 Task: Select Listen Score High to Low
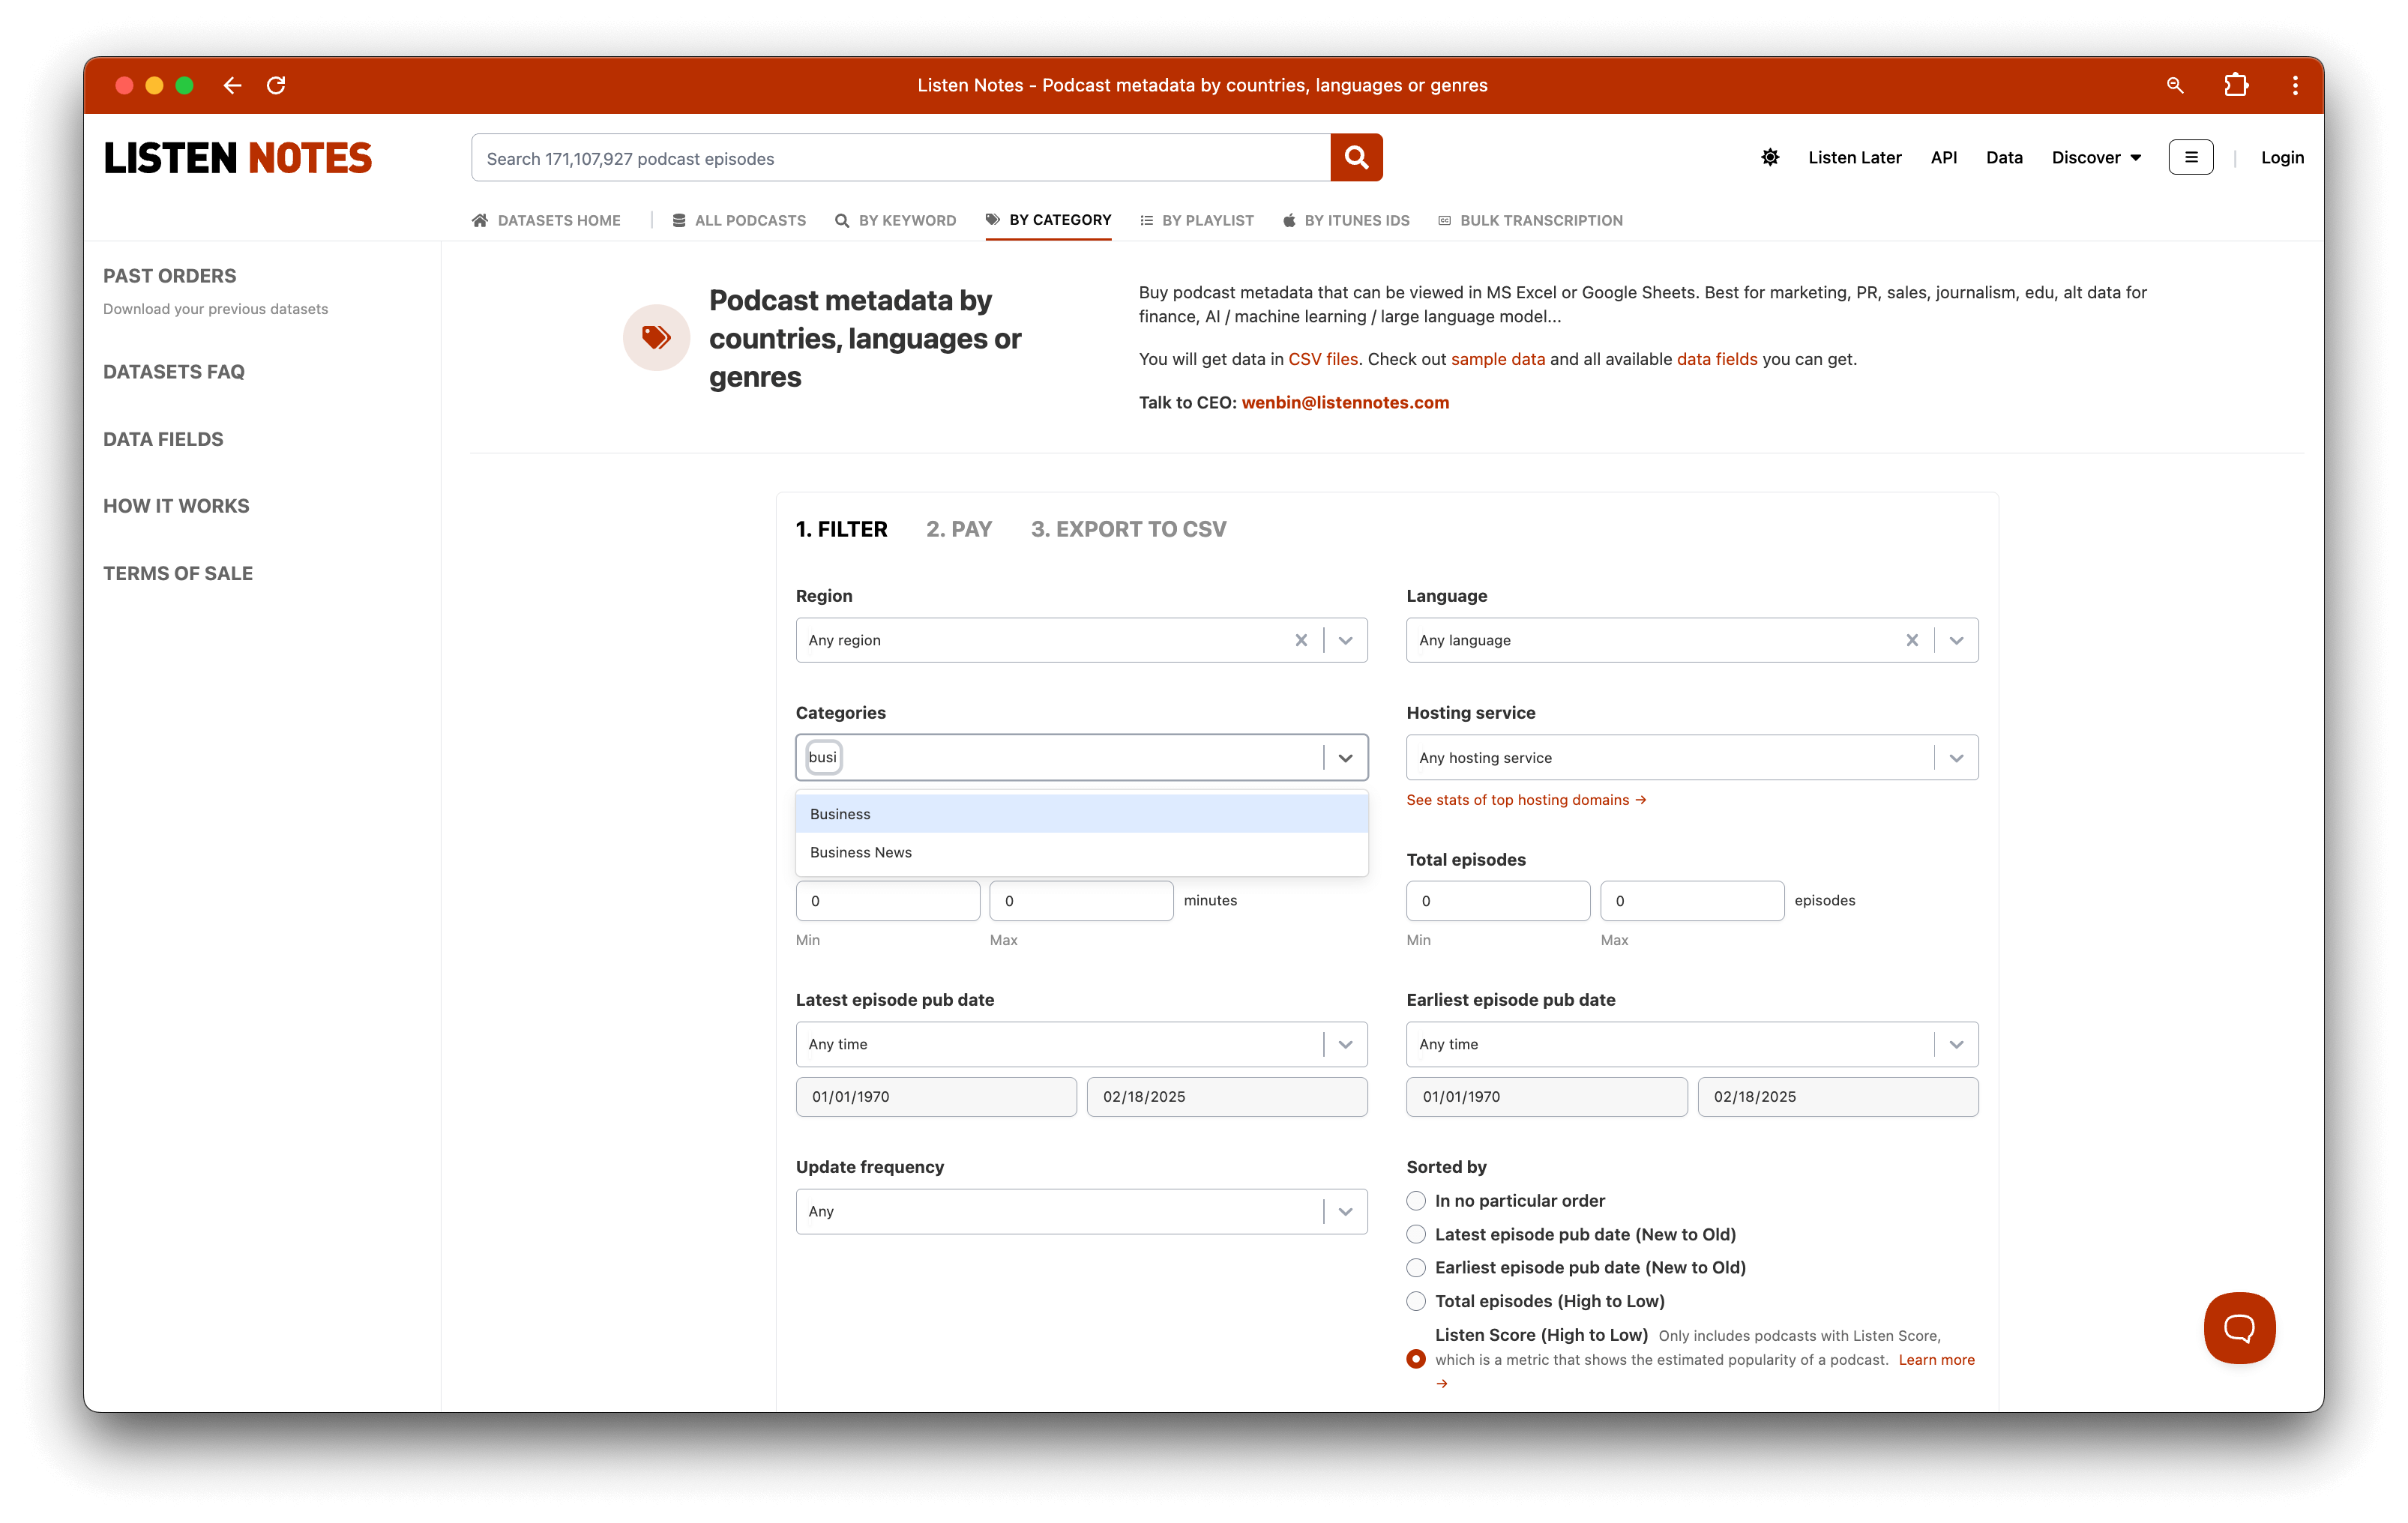(x=1415, y=1359)
